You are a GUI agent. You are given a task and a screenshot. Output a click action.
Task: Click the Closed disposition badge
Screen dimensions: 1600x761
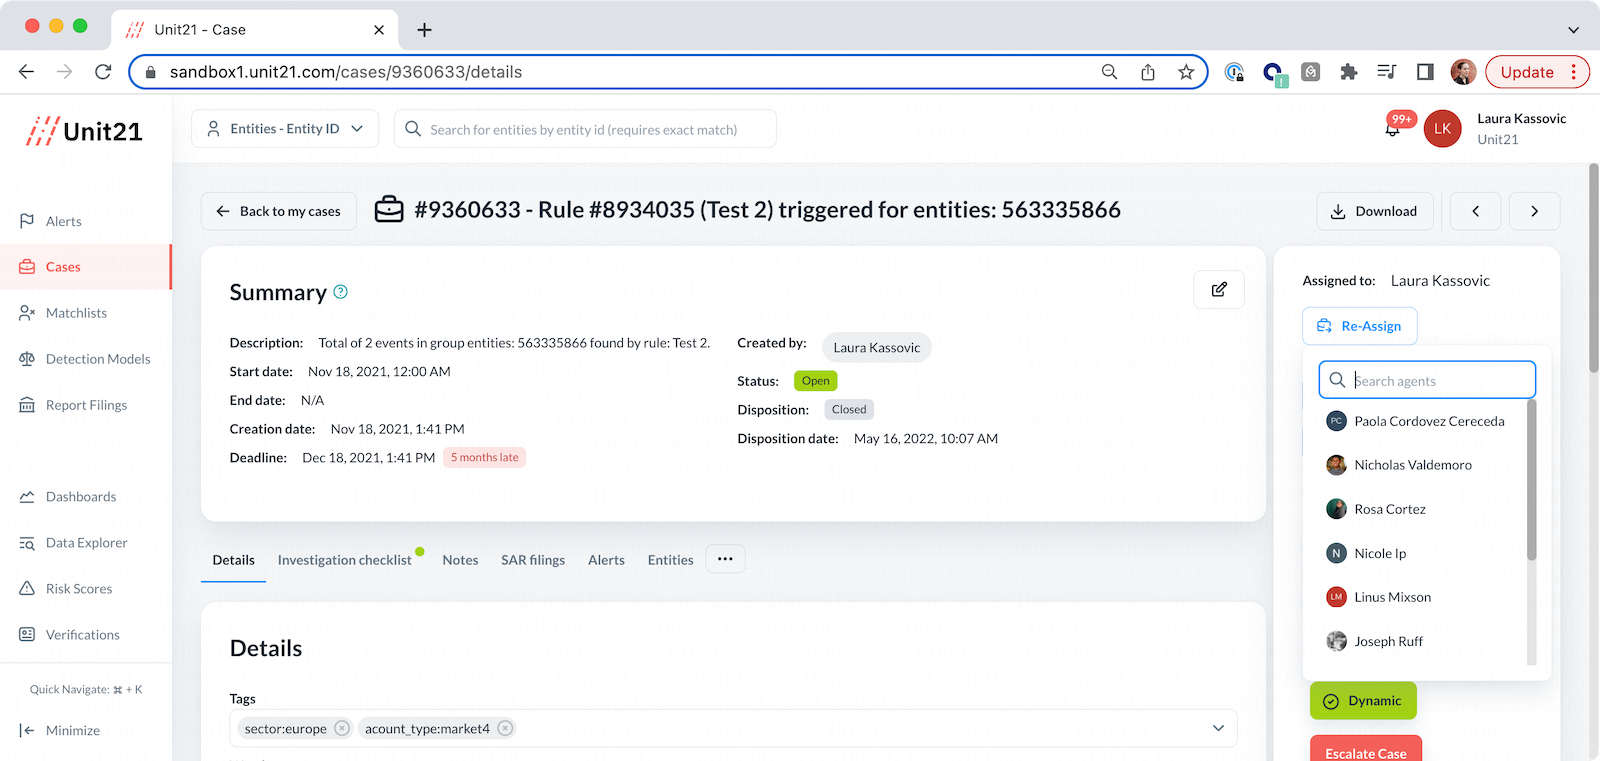(x=849, y=409)
